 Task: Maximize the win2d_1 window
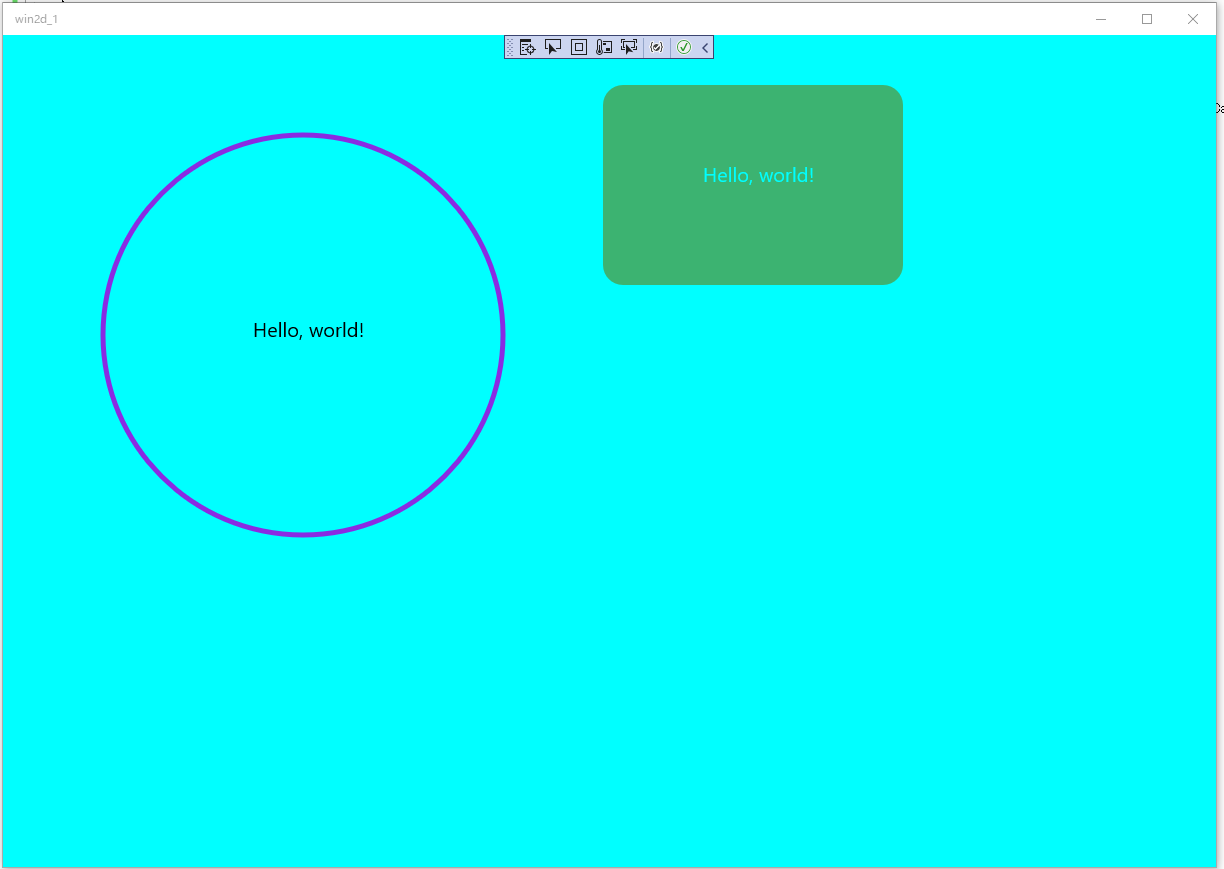coord(1147,19)
